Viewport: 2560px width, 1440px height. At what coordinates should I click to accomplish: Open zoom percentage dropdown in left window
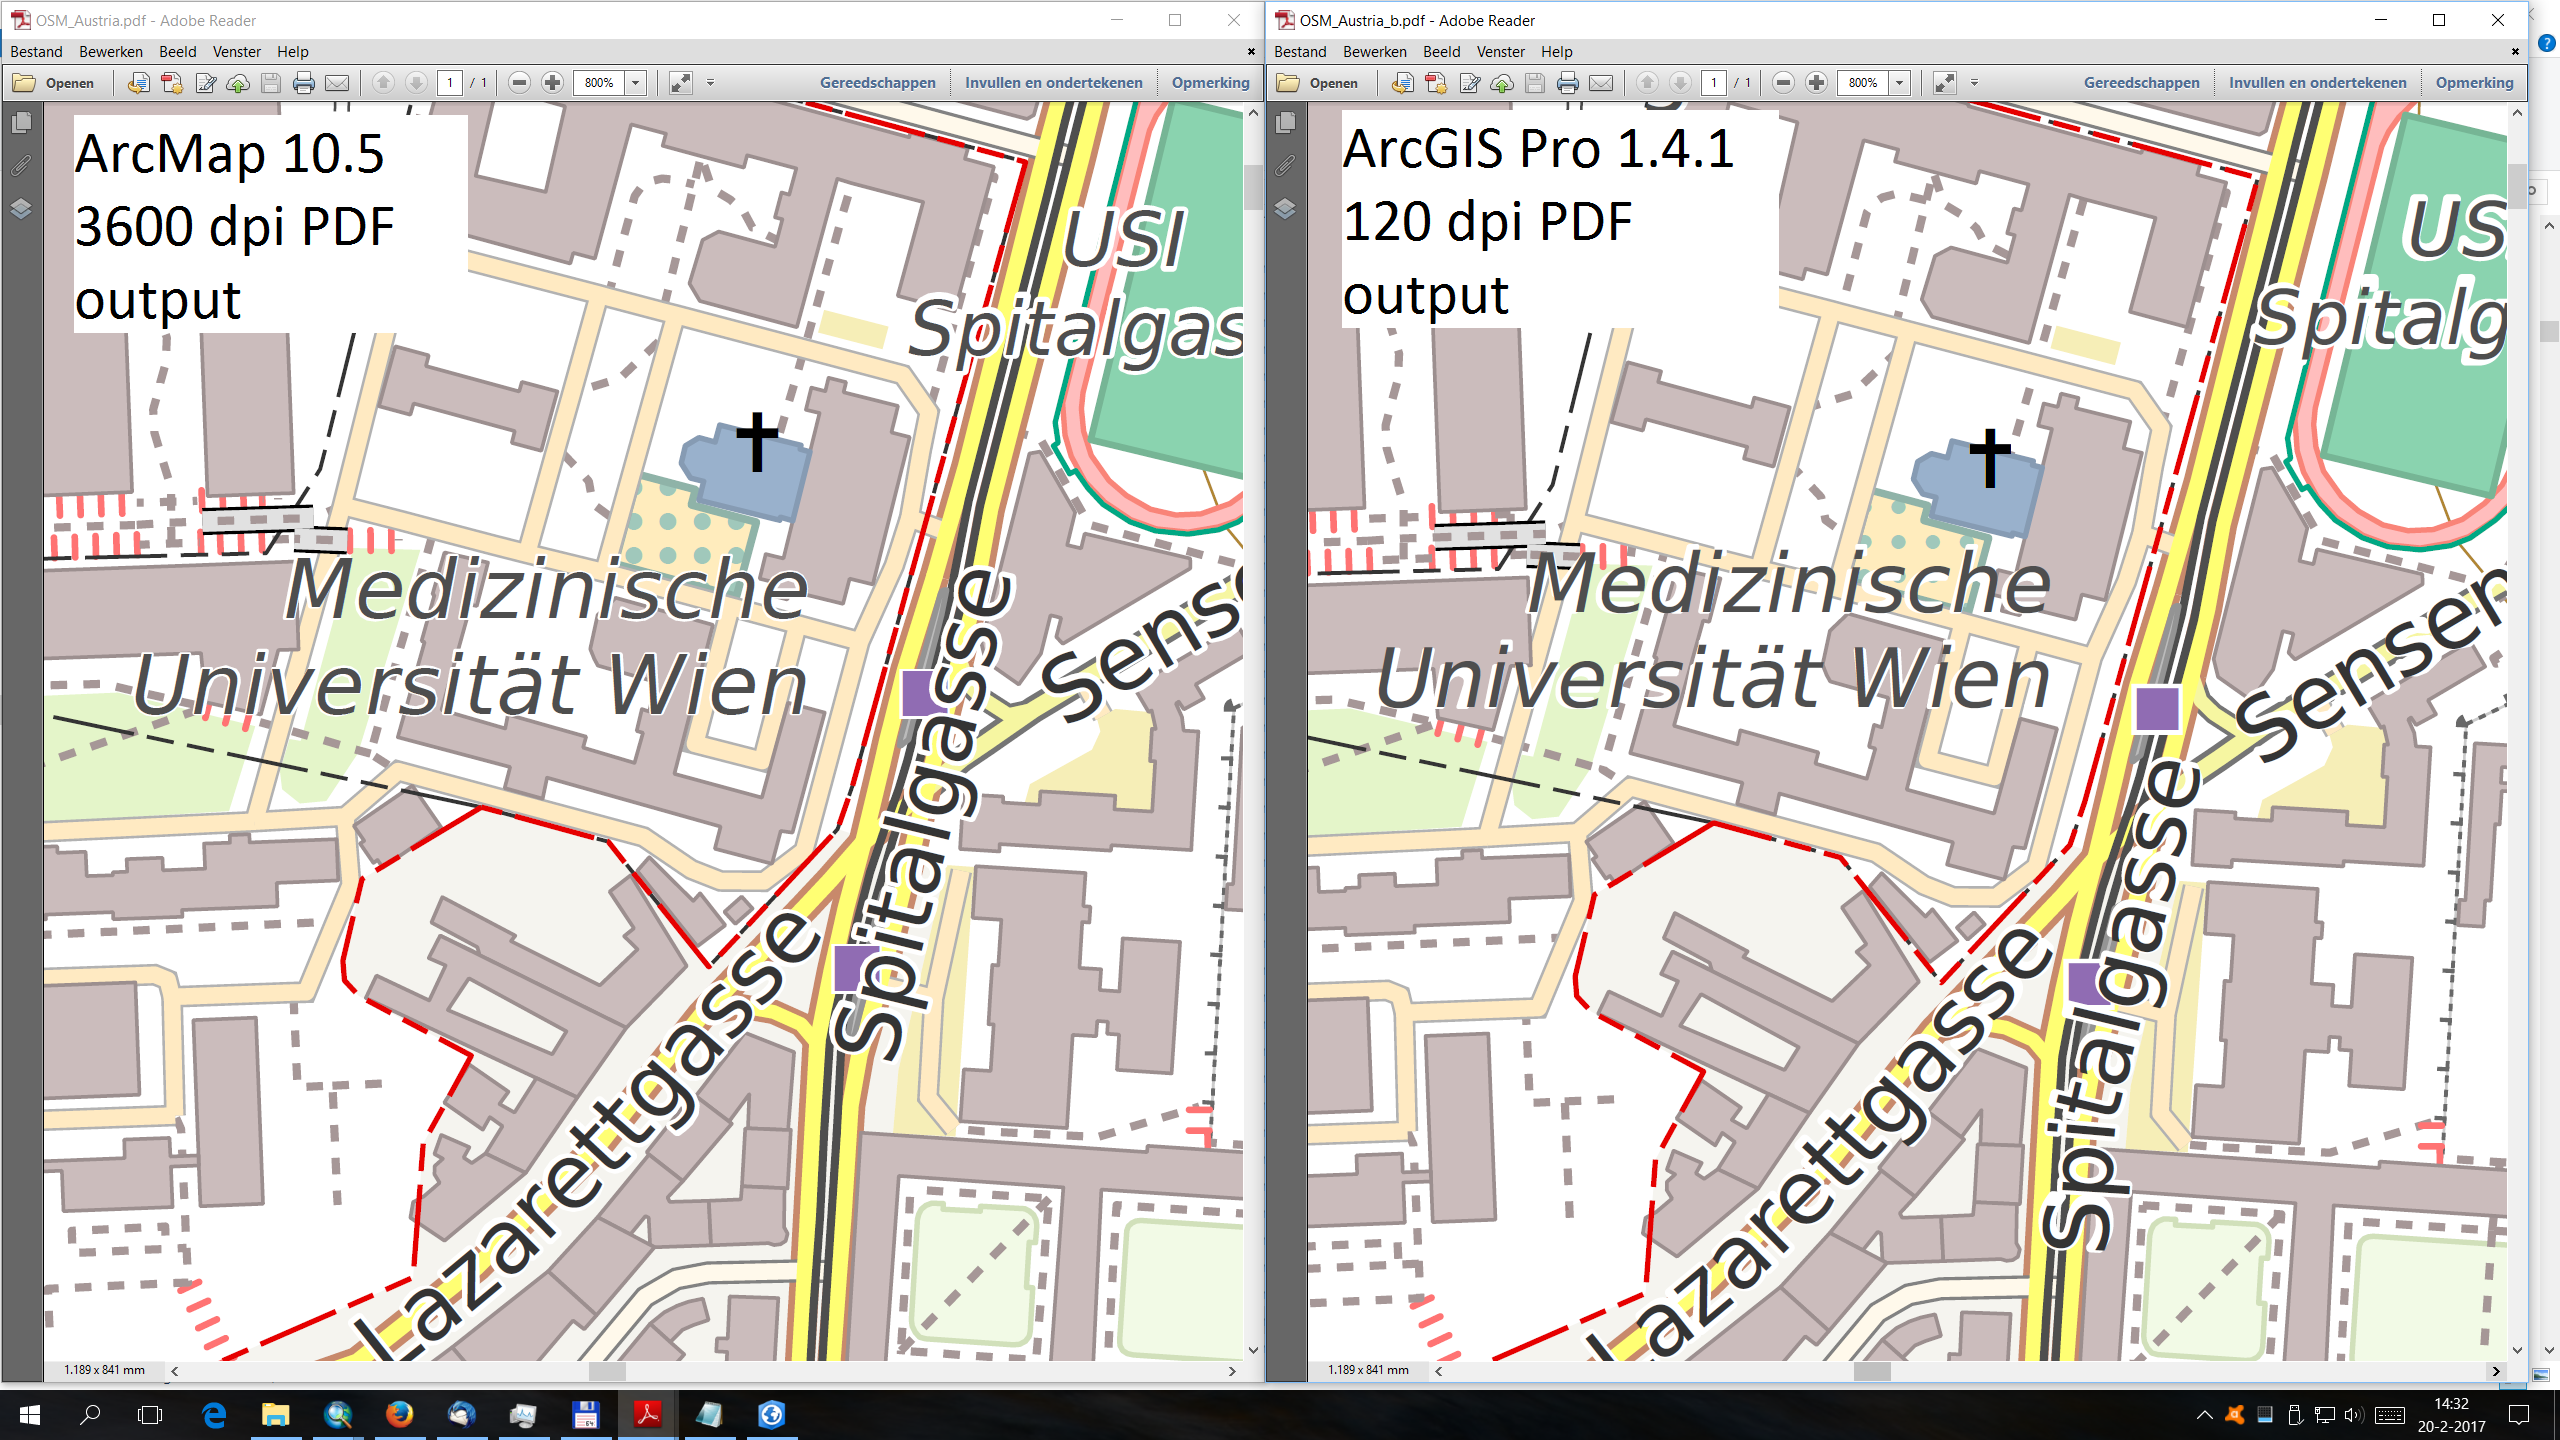pyautogui.click(x=636, y=83)
